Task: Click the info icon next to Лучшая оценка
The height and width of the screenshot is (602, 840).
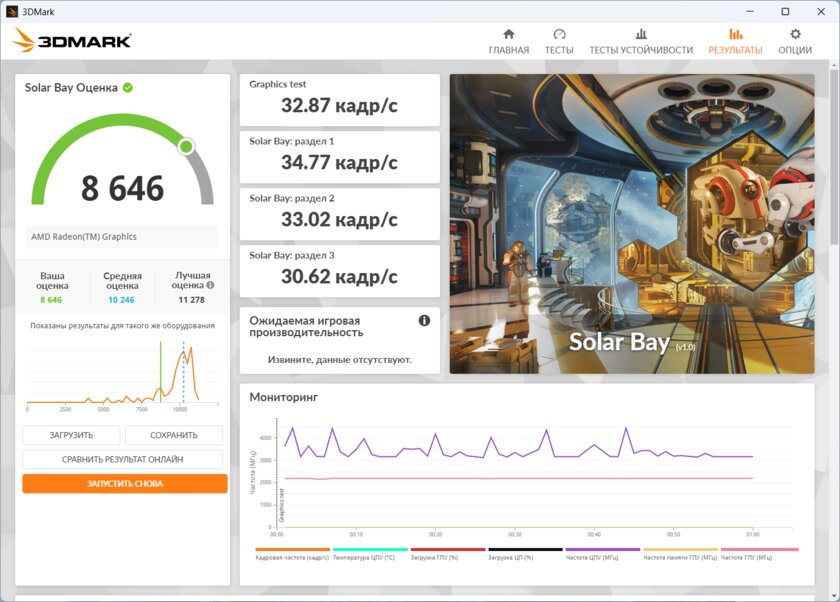Action: tap(210, 285)
